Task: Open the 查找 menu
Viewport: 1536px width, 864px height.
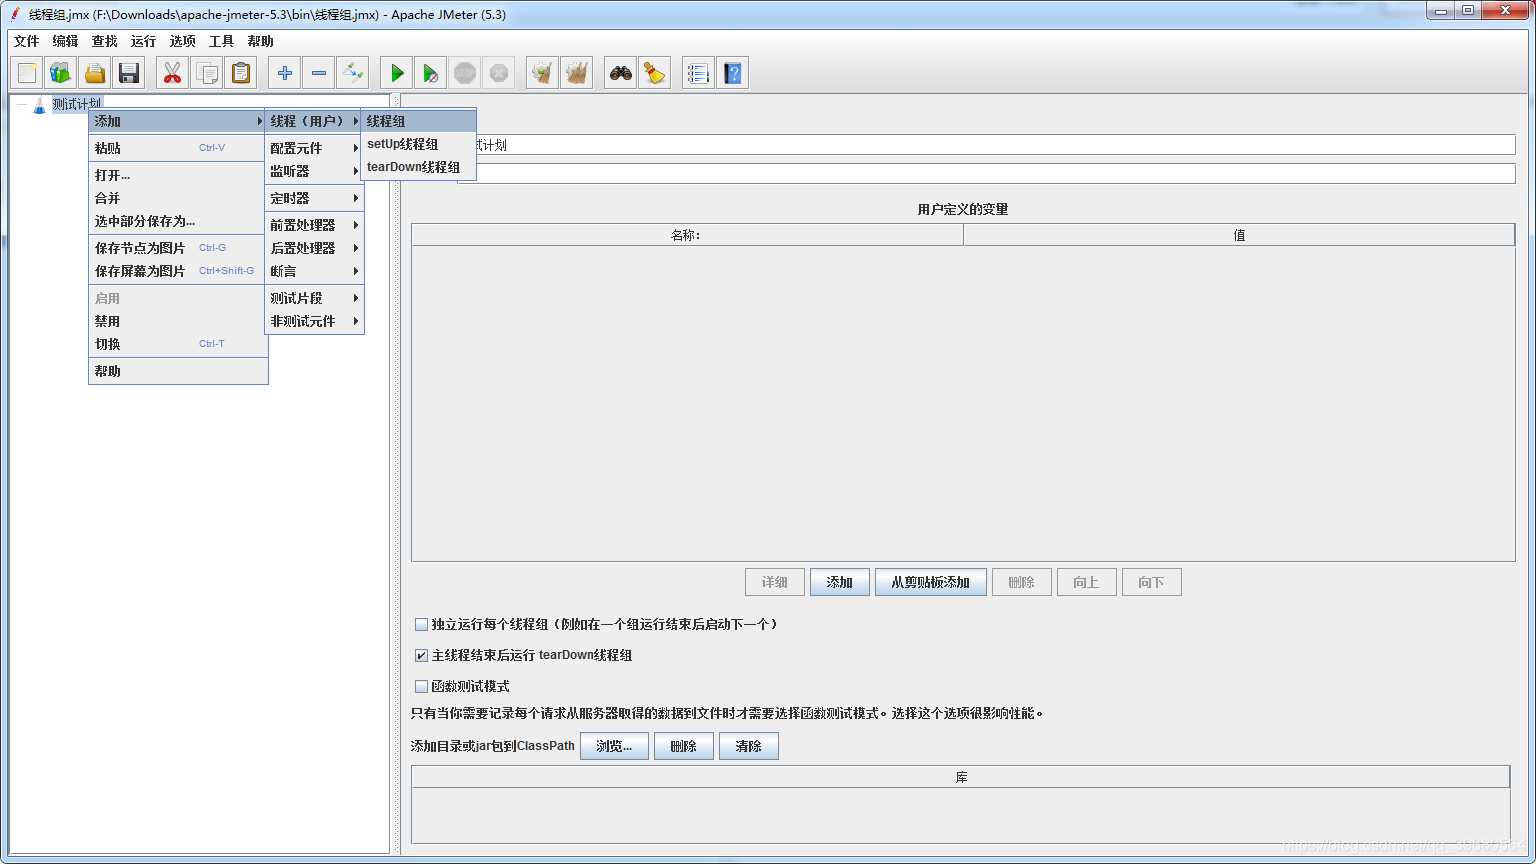Action: tap(105, 41)
